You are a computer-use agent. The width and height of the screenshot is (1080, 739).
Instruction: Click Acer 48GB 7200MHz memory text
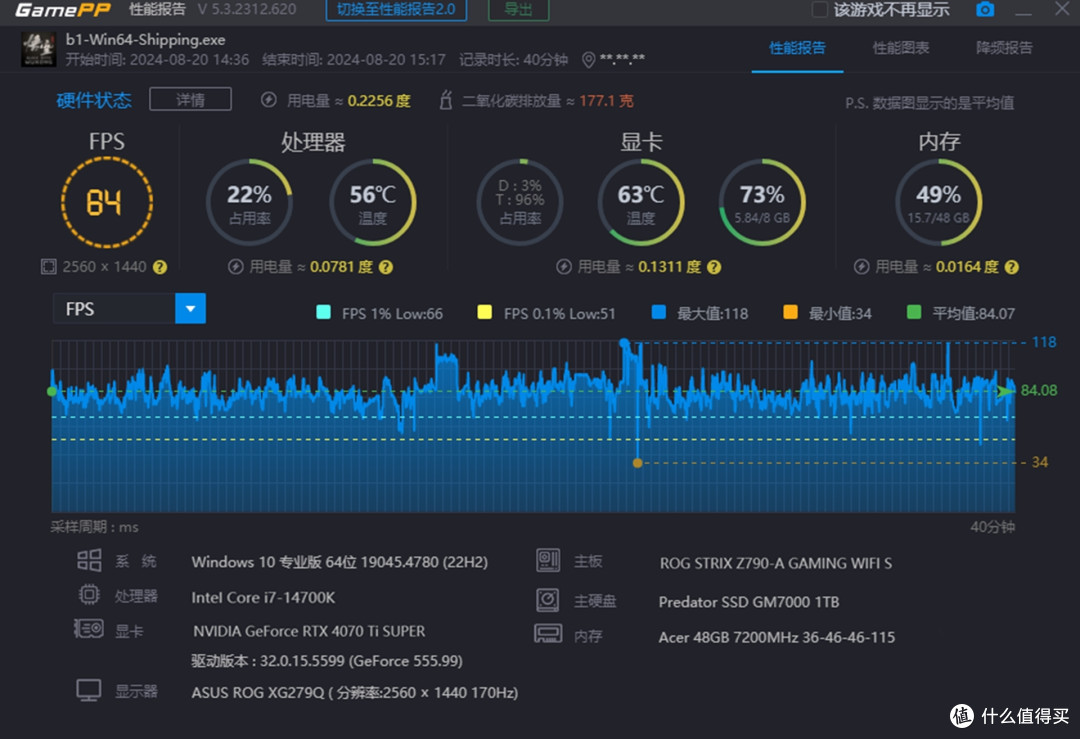click(x=777, y=637)
